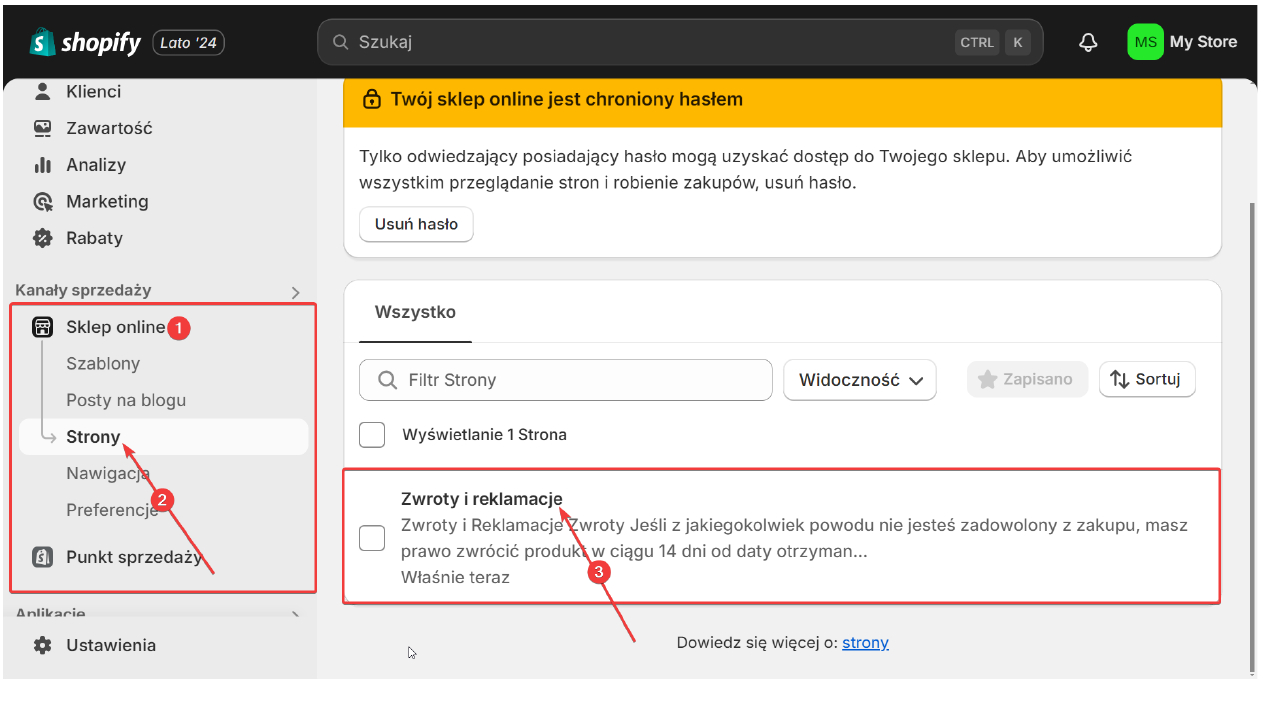Click the Klienci person icon
This screenshot has height=702, width=1261.
point(42,91)
